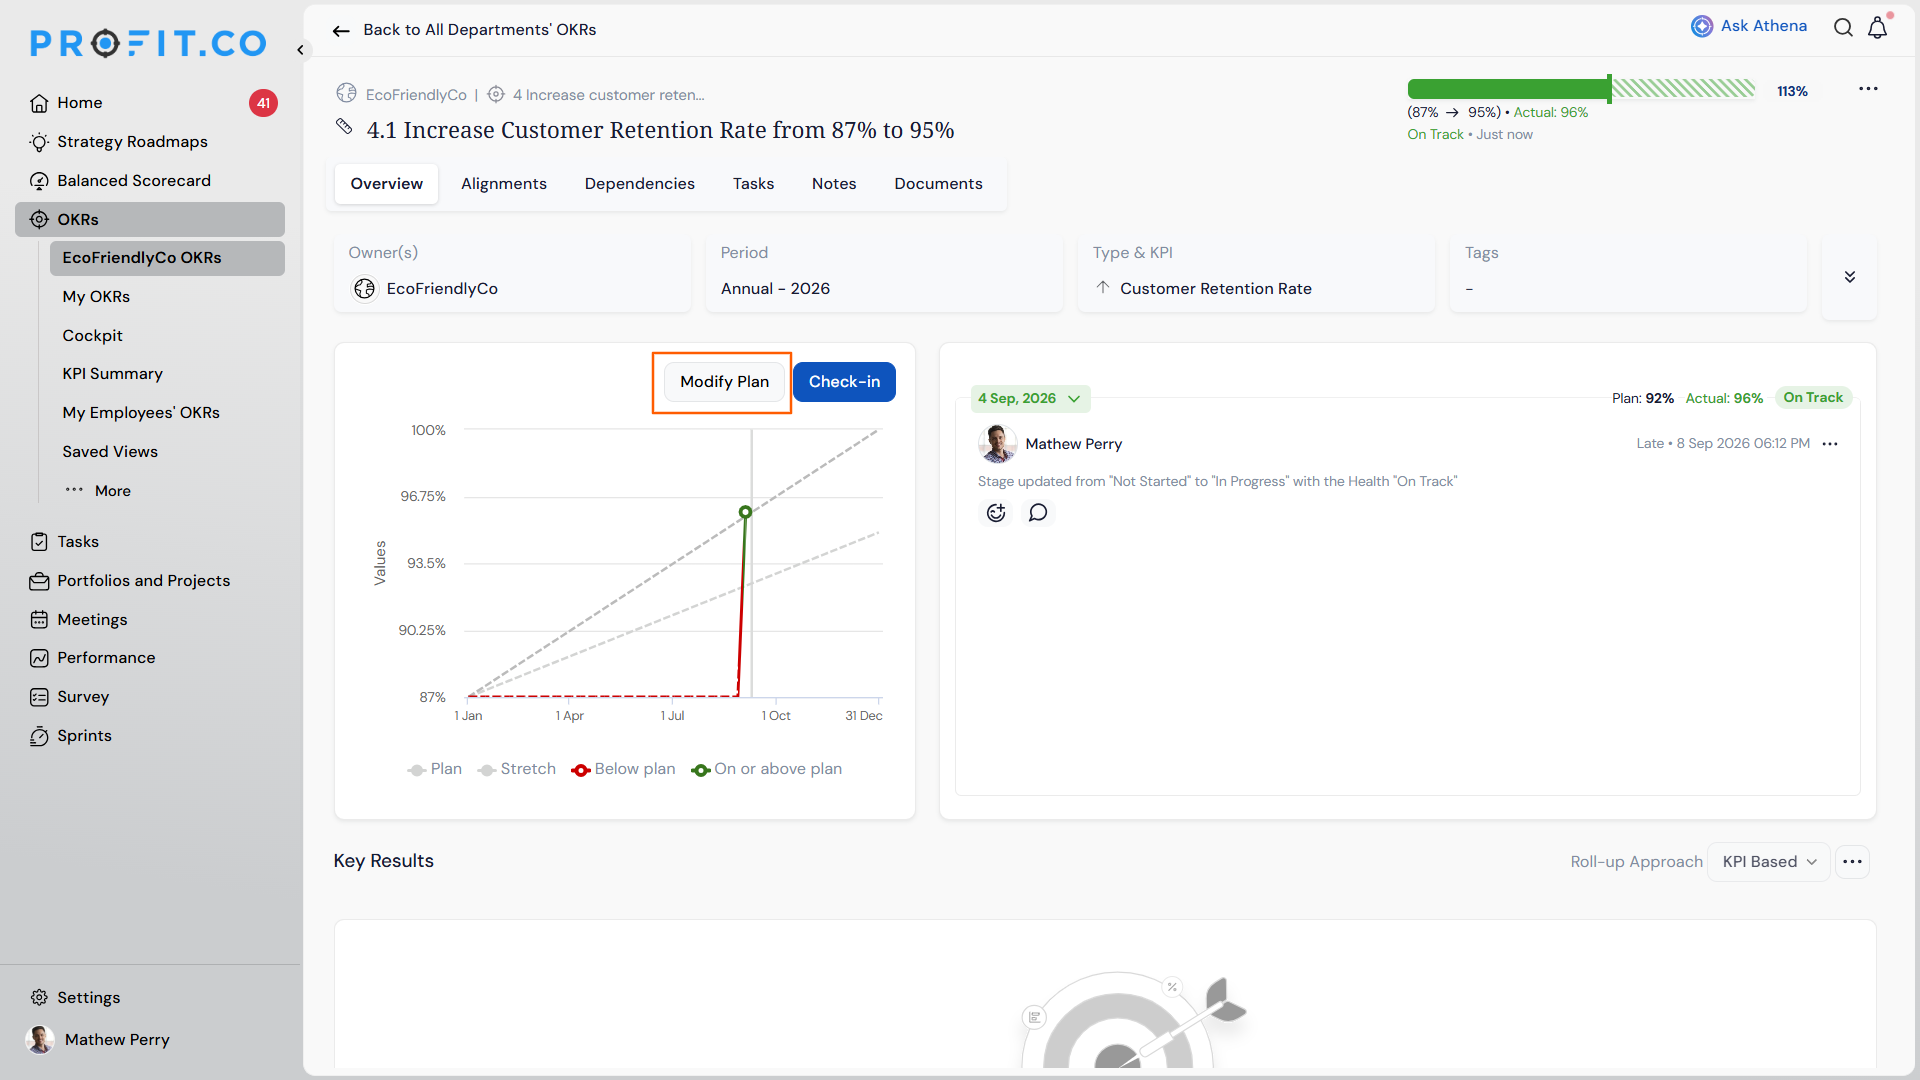Open the search magnifier icon
Screen dimensions: 1920x1080
pos(1843,27)
